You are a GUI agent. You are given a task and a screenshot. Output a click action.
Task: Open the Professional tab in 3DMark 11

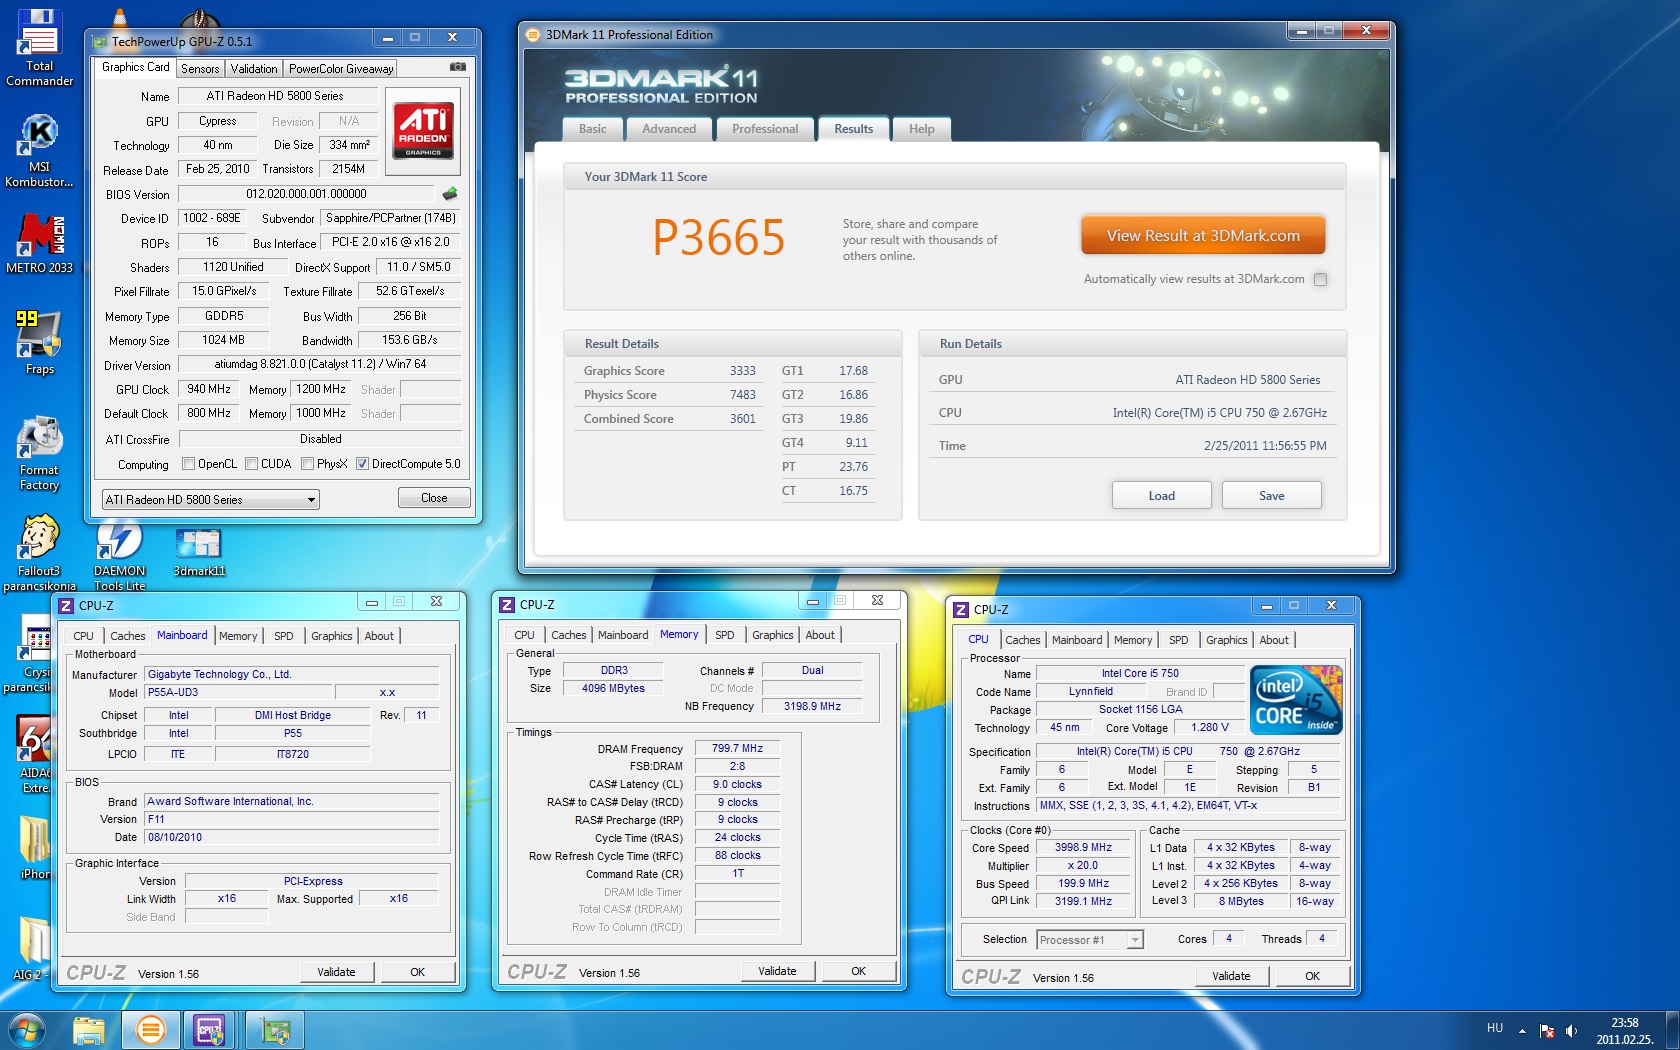[x=765, y=129]
